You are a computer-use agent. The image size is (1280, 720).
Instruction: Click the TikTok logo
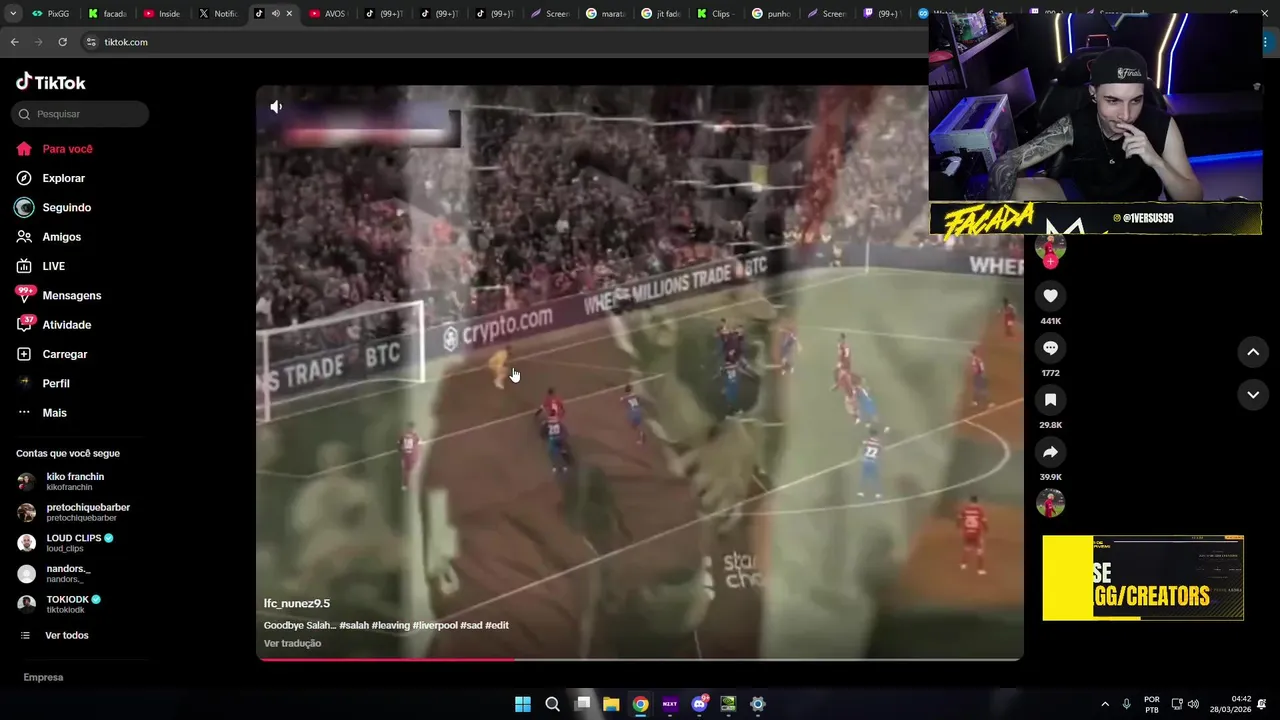click(x=51, y=82)
